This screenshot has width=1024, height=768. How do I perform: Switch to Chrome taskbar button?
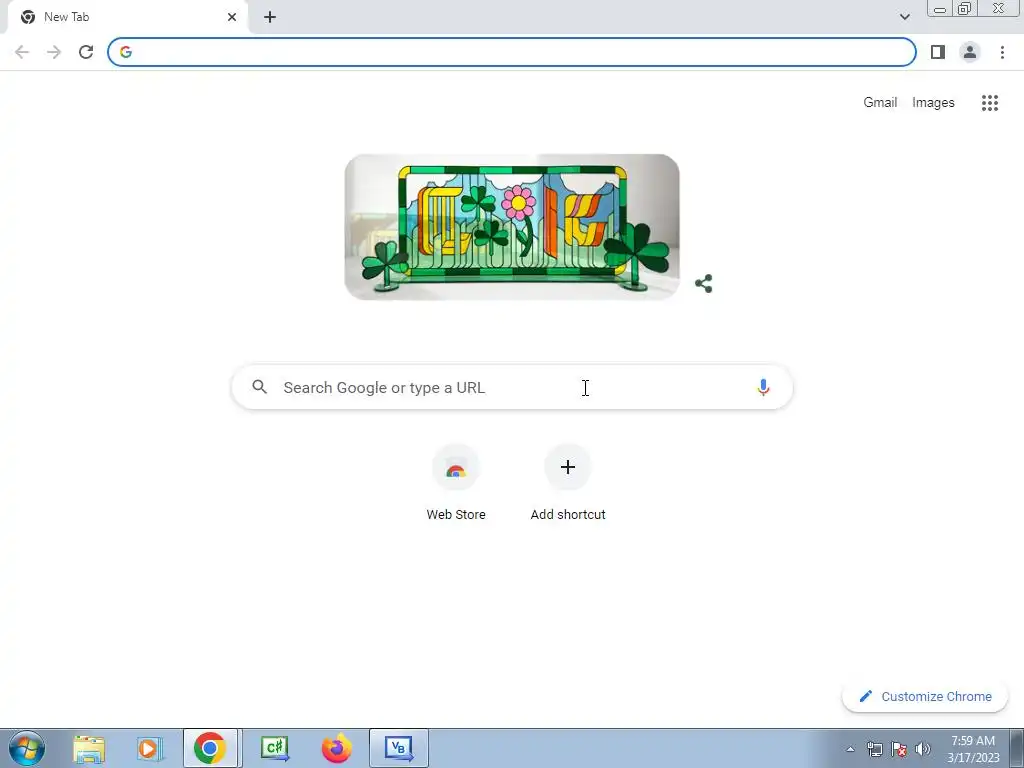pyautogui.click(x=210, y=748)
